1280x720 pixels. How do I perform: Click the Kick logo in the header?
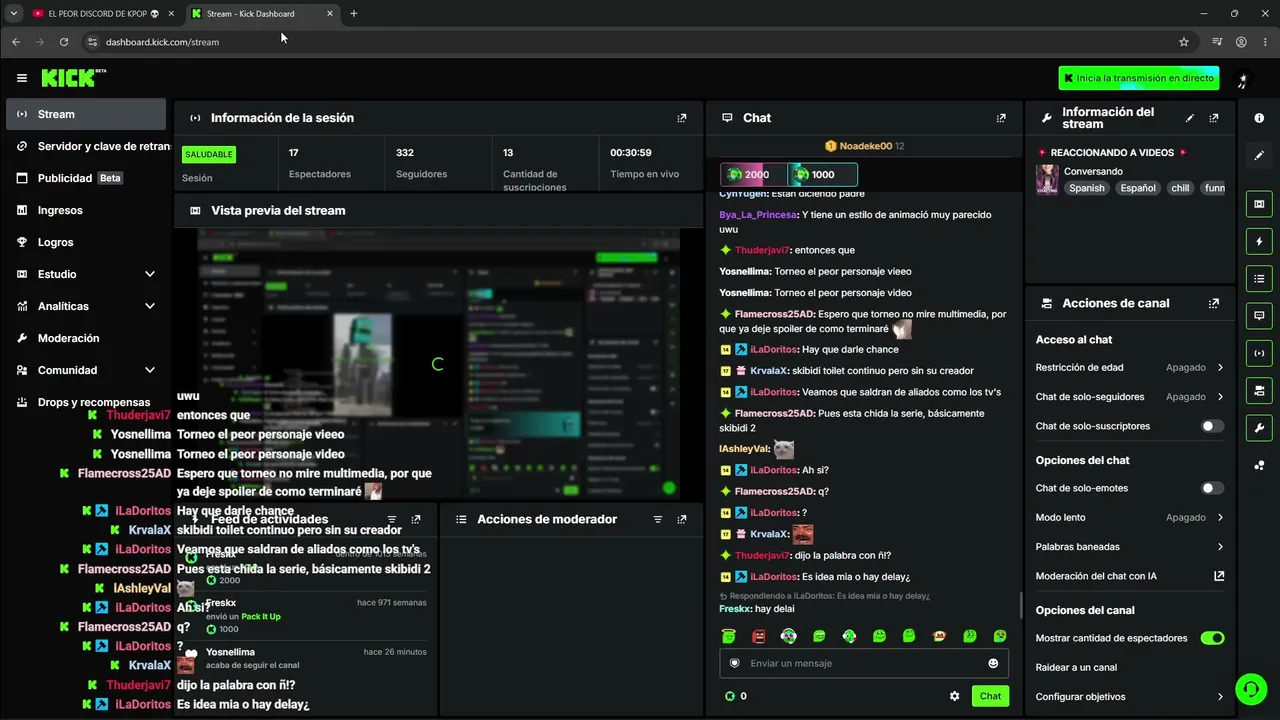(73, 78)
